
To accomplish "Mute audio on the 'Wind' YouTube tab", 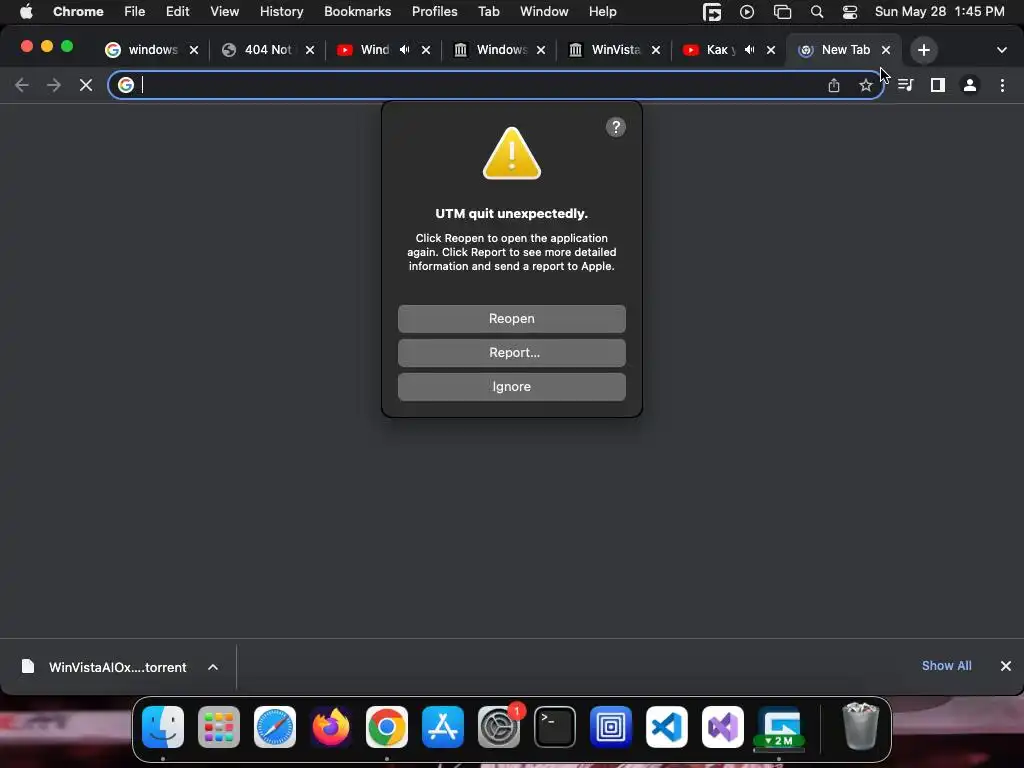I will pyautogui.click(x=405, y=50).
